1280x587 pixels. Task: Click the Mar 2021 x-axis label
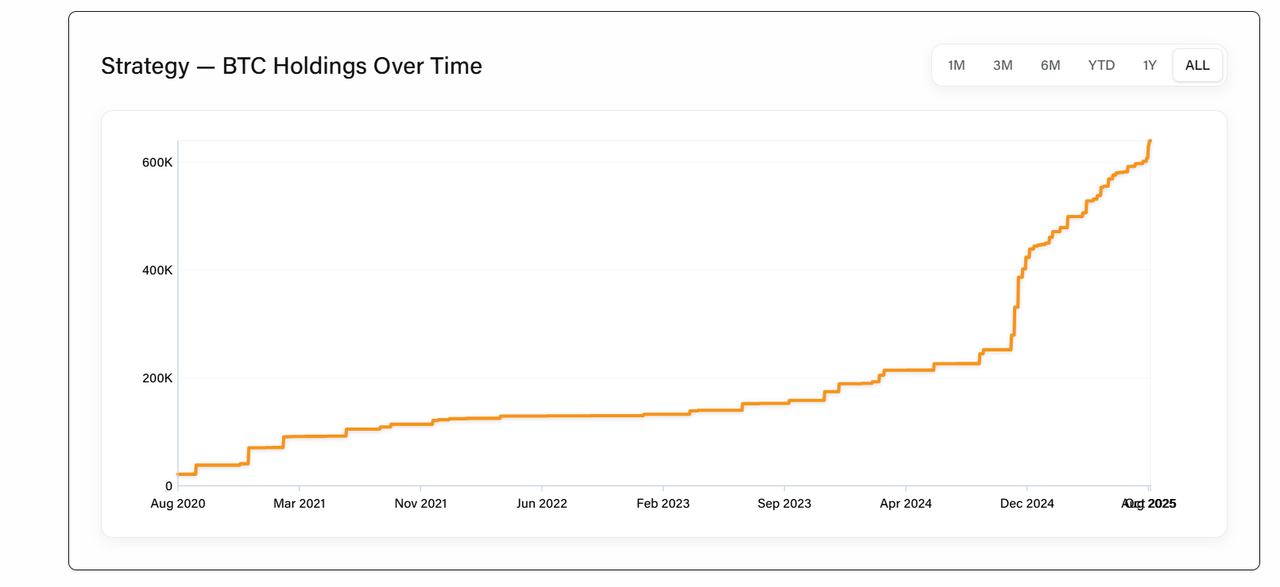(x=299, y=503)
